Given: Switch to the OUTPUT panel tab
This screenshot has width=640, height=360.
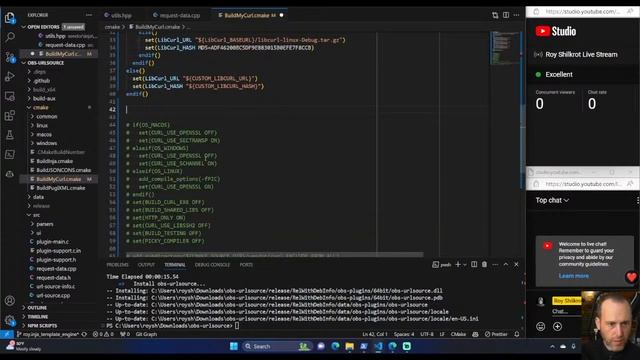Looking at the screenshot, I should pos(146,265).
